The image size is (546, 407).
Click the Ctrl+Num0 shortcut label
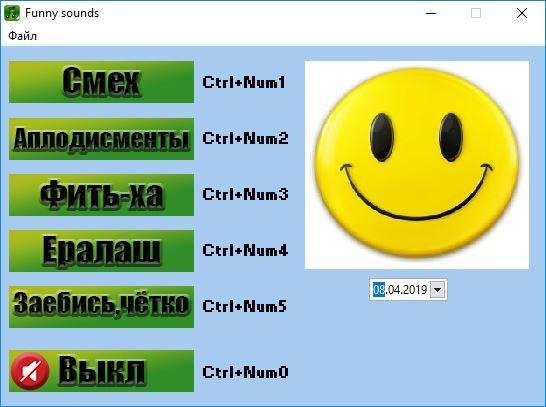[245, 372]
